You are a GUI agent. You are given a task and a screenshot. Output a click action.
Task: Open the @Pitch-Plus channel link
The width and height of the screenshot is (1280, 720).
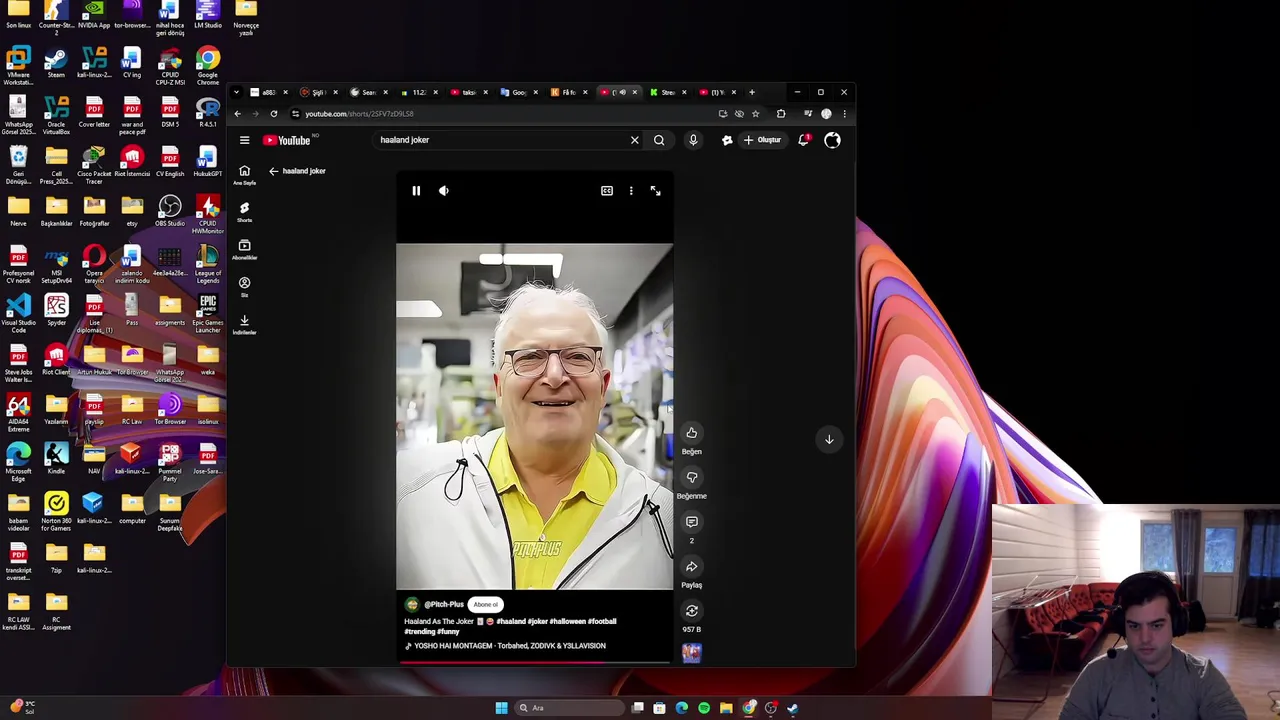pyautogui.click(x=444, y=604)
